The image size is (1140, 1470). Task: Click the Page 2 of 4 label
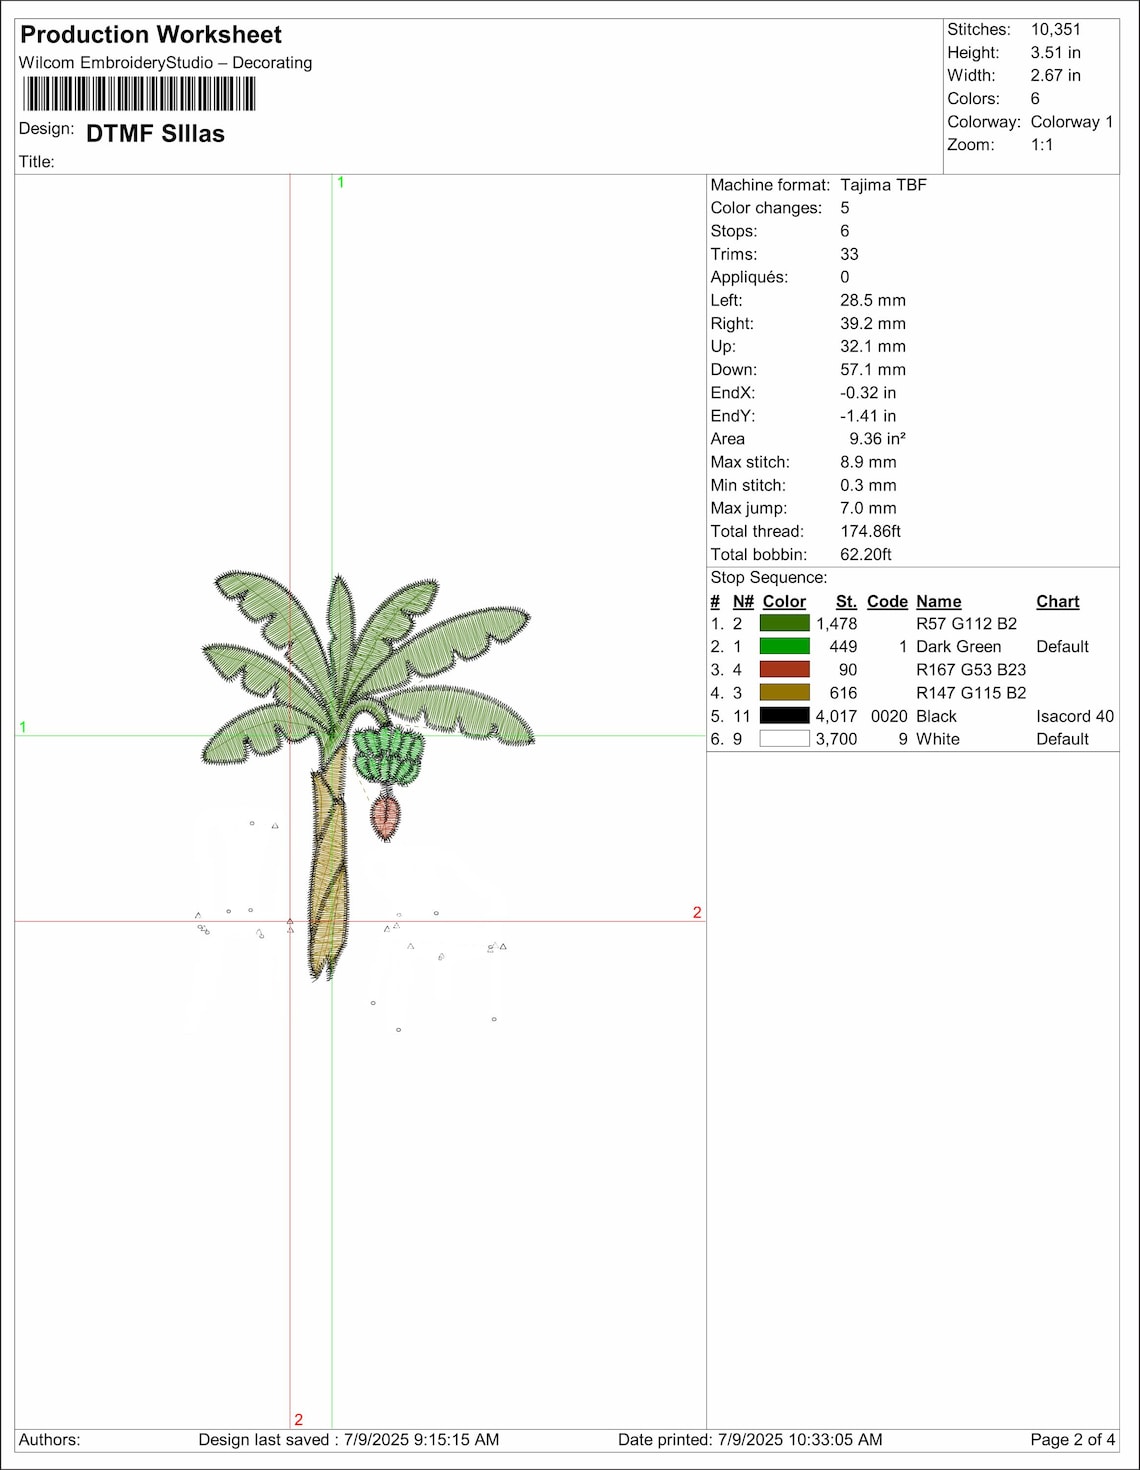[x=1066, y=1441]
